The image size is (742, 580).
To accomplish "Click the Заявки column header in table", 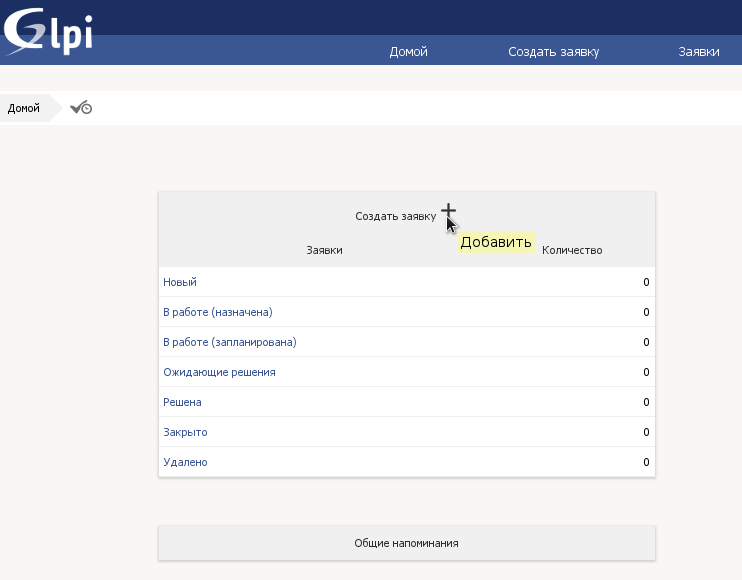I will [324, 250].
